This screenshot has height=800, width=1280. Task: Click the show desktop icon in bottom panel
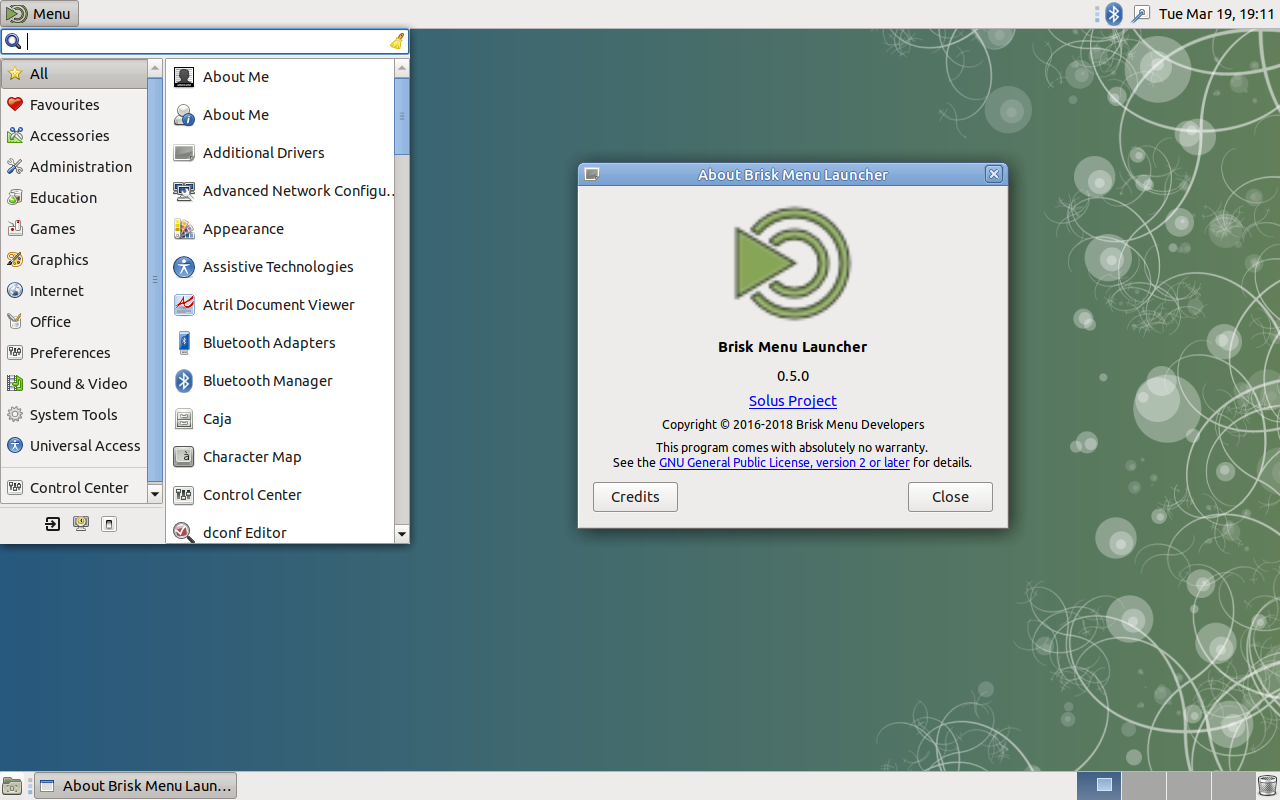point(12,786)
